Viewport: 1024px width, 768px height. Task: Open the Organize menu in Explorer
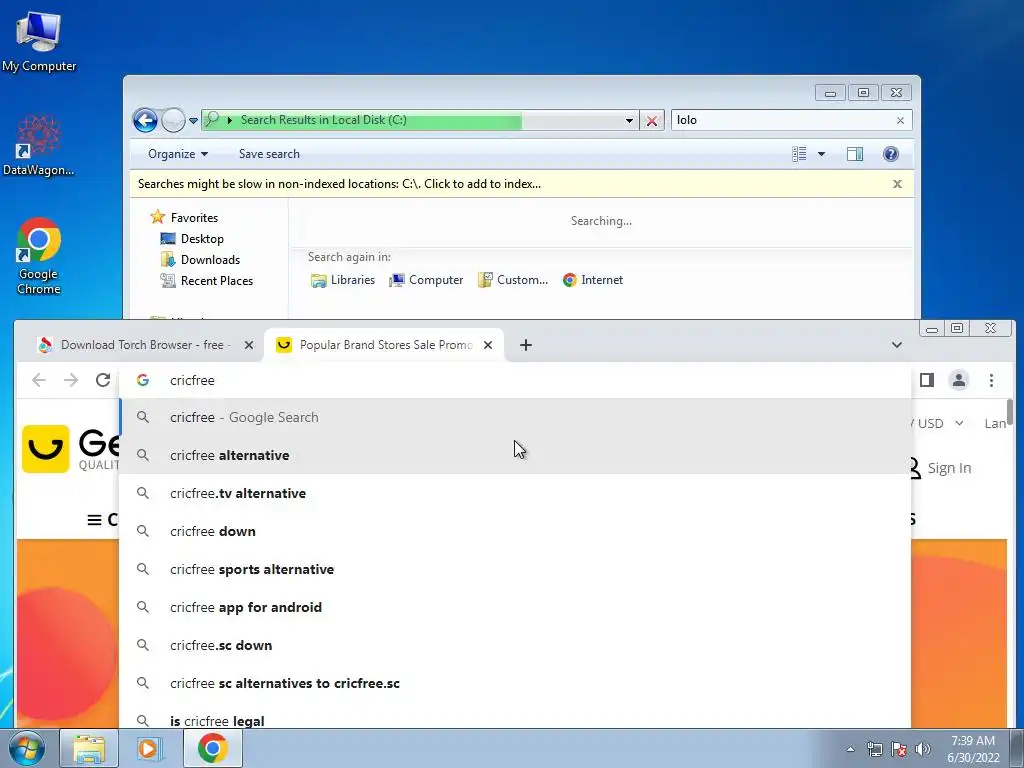pos(178,154)
